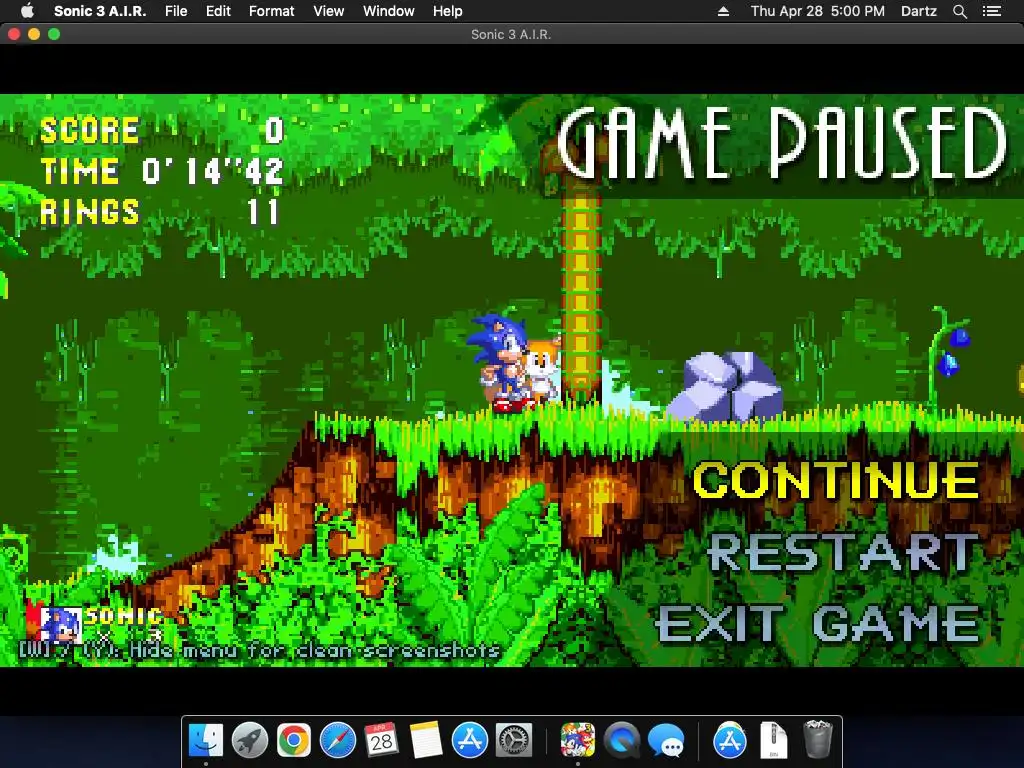Open Launchpad rocket icon in dock

(249, 740)
